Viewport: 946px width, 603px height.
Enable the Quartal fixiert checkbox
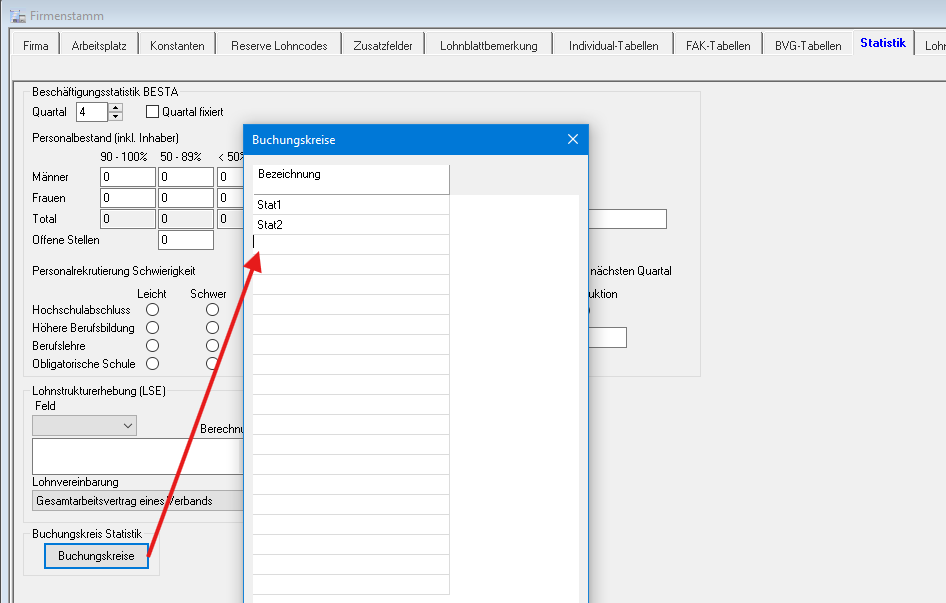point(153,112)
